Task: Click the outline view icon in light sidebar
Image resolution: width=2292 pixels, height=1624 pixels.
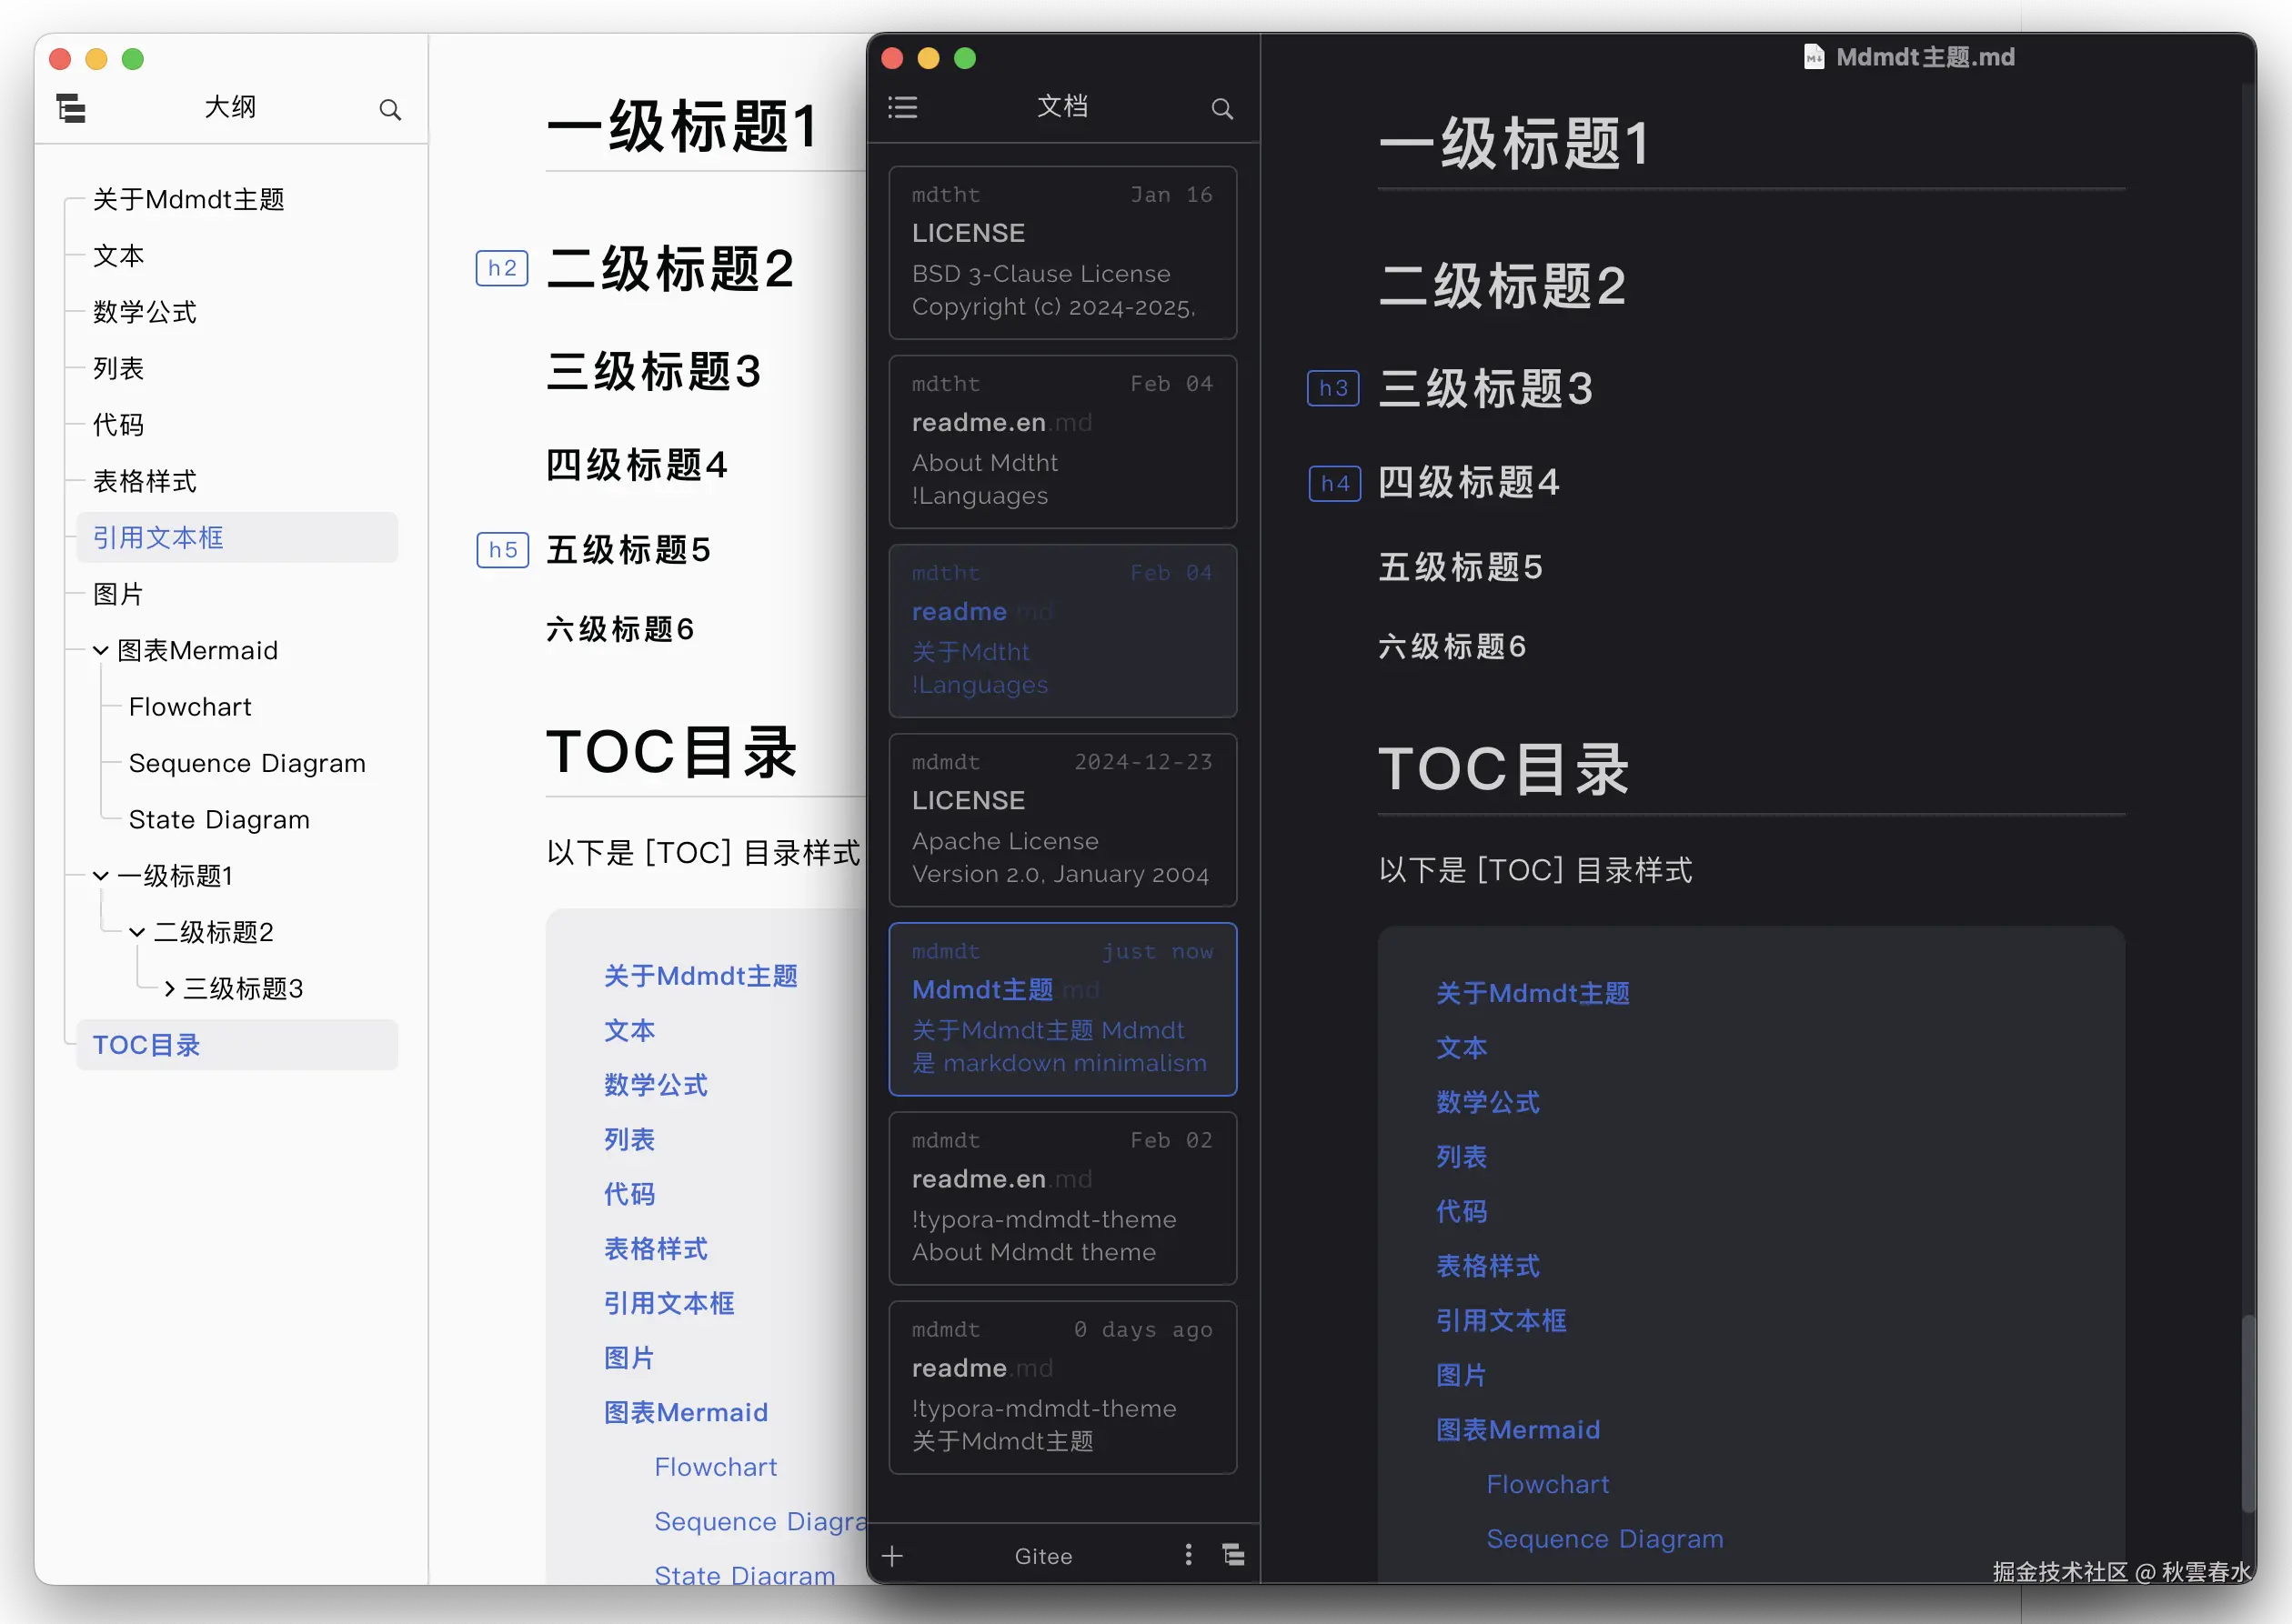Action: tap(71, 108)
